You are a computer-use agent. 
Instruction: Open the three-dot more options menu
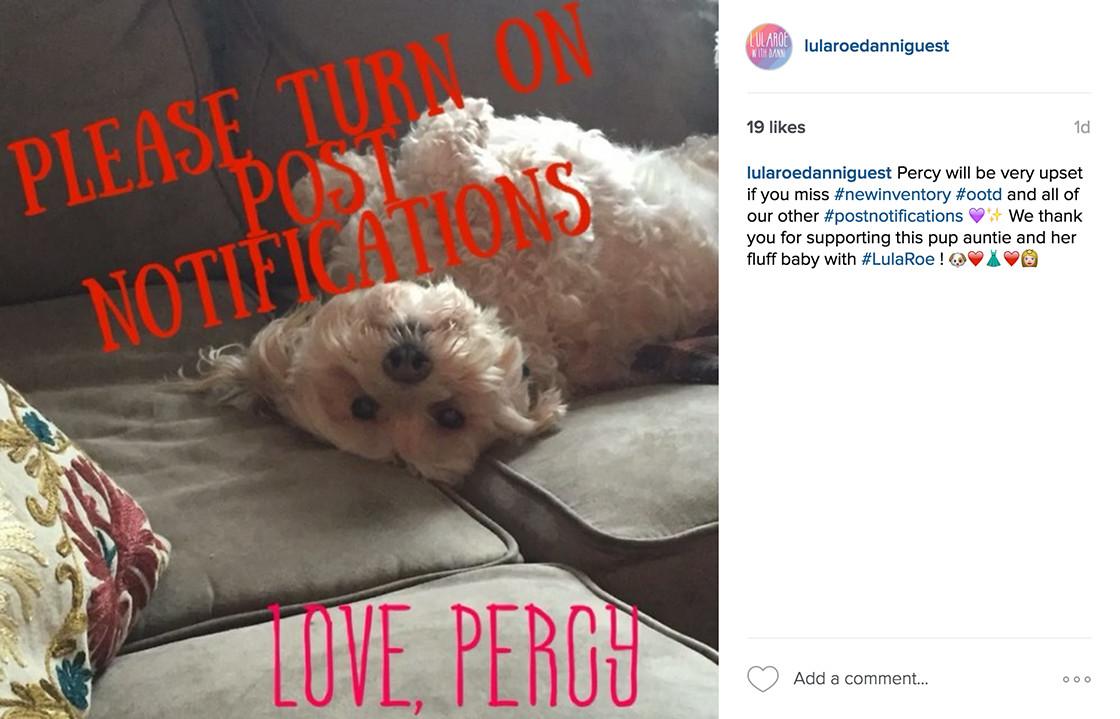pos(1076,679)
